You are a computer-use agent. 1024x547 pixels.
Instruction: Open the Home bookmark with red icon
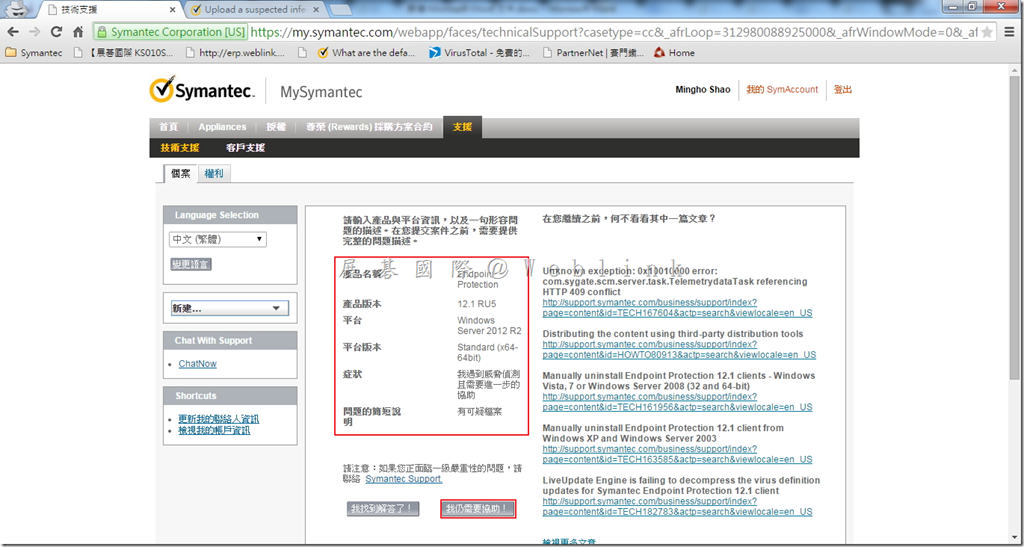click(x=674, y=53)
